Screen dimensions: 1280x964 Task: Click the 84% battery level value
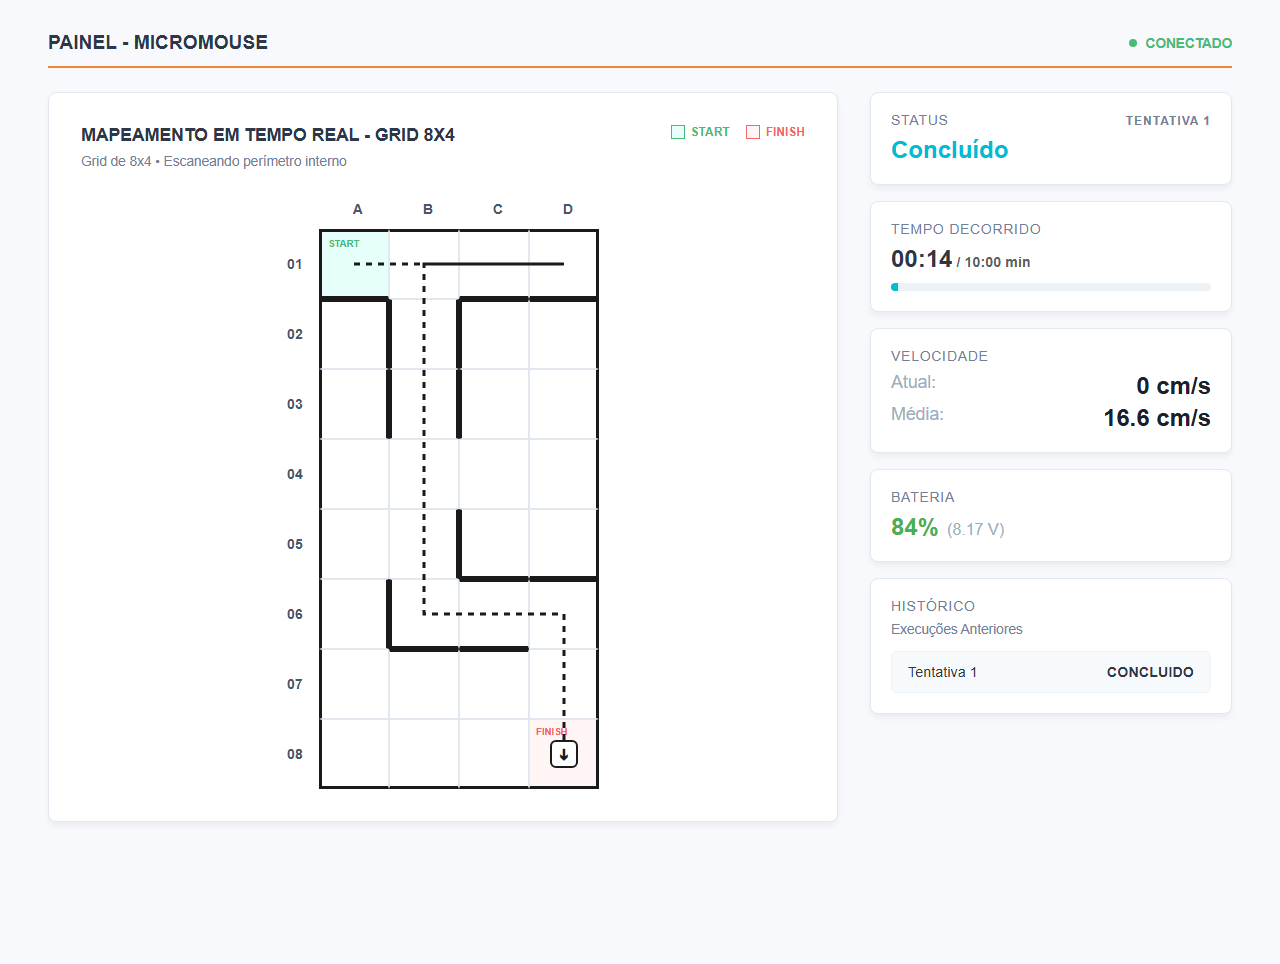(x=915, y=527)
